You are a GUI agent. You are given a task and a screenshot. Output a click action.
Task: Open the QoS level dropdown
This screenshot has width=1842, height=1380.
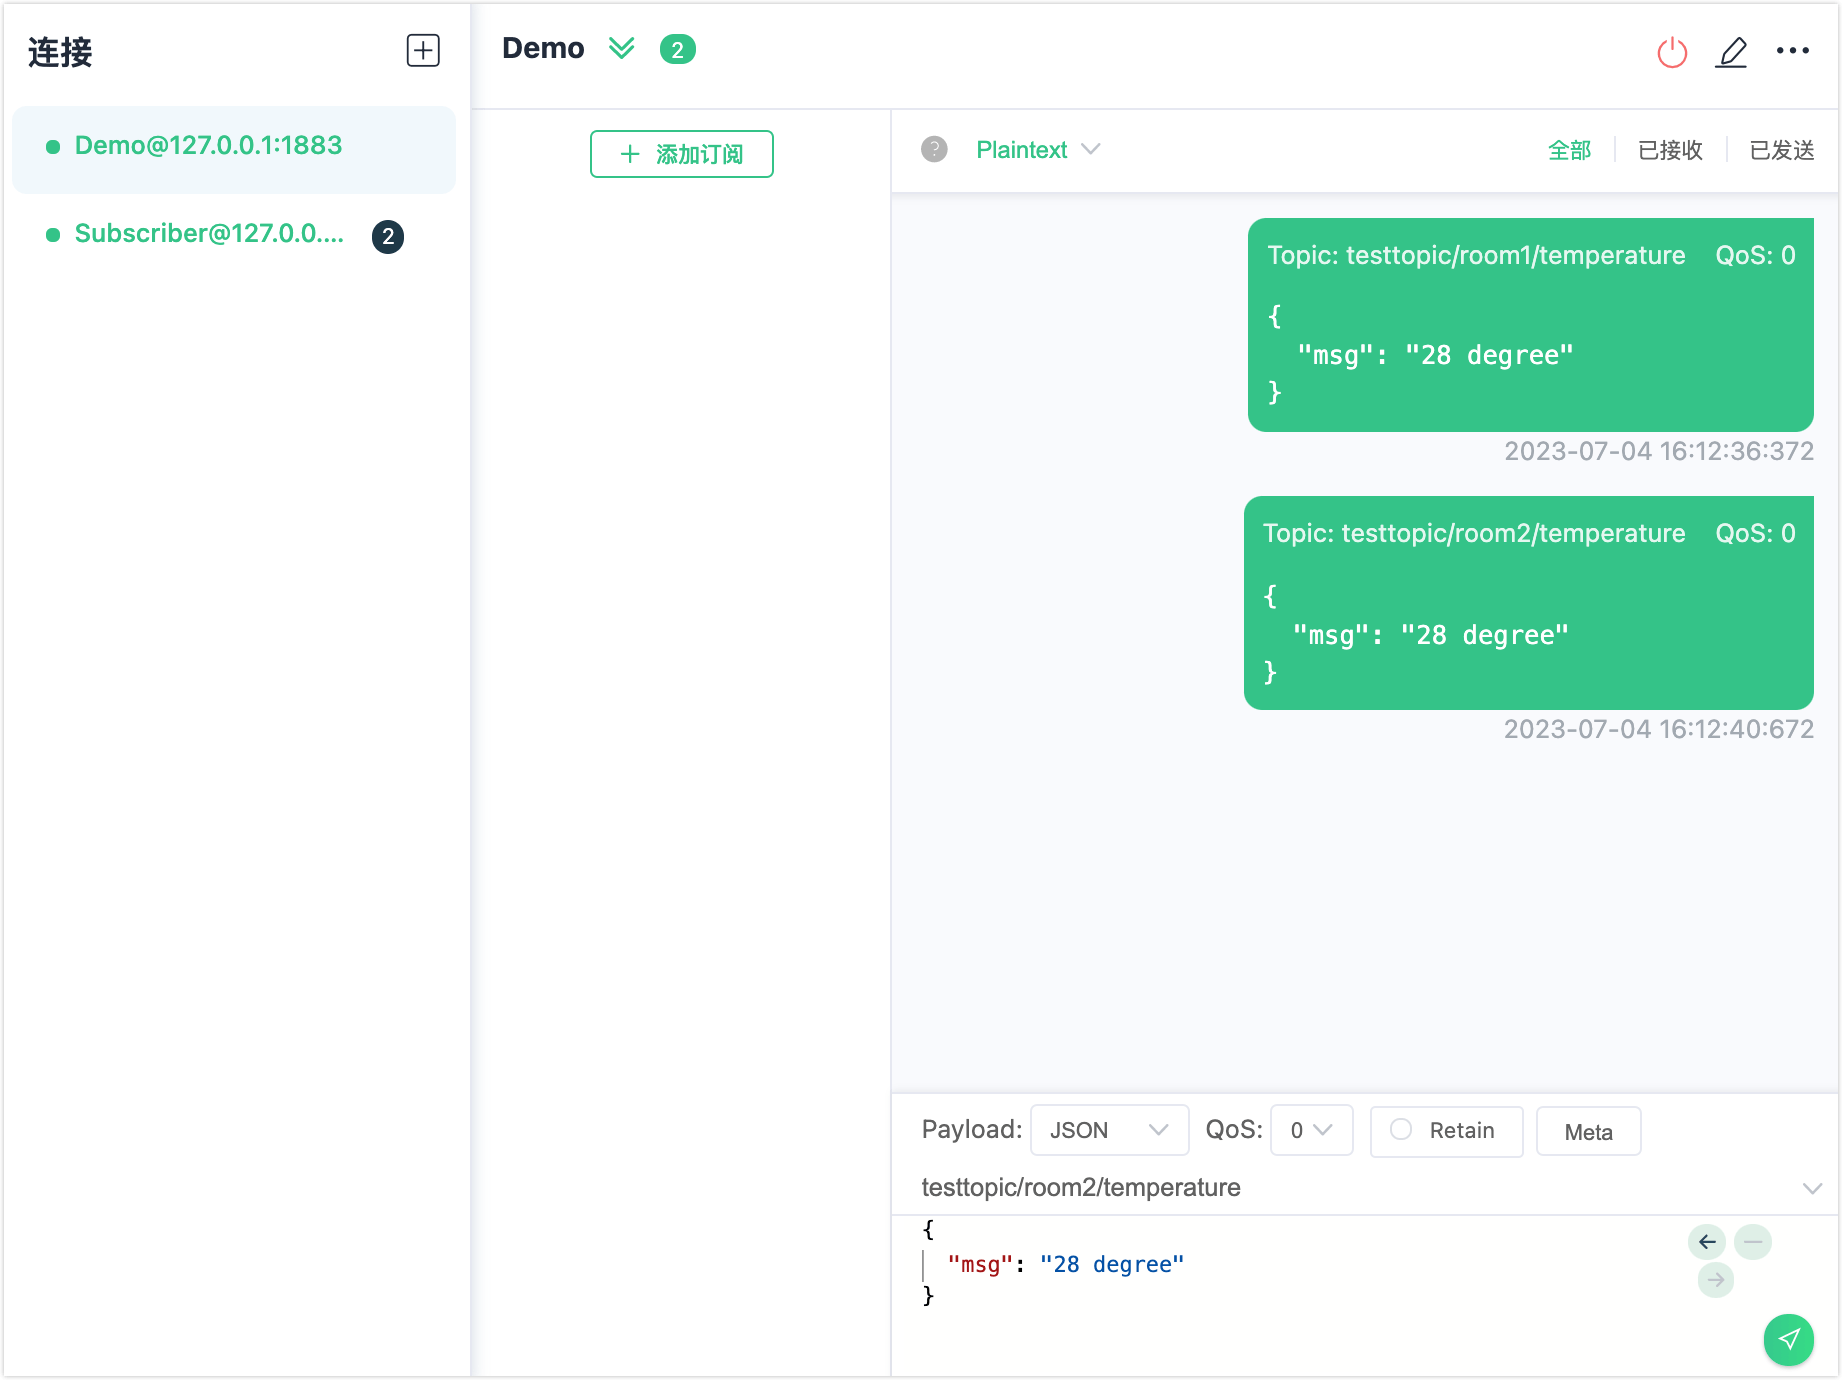point(1311,1130)
